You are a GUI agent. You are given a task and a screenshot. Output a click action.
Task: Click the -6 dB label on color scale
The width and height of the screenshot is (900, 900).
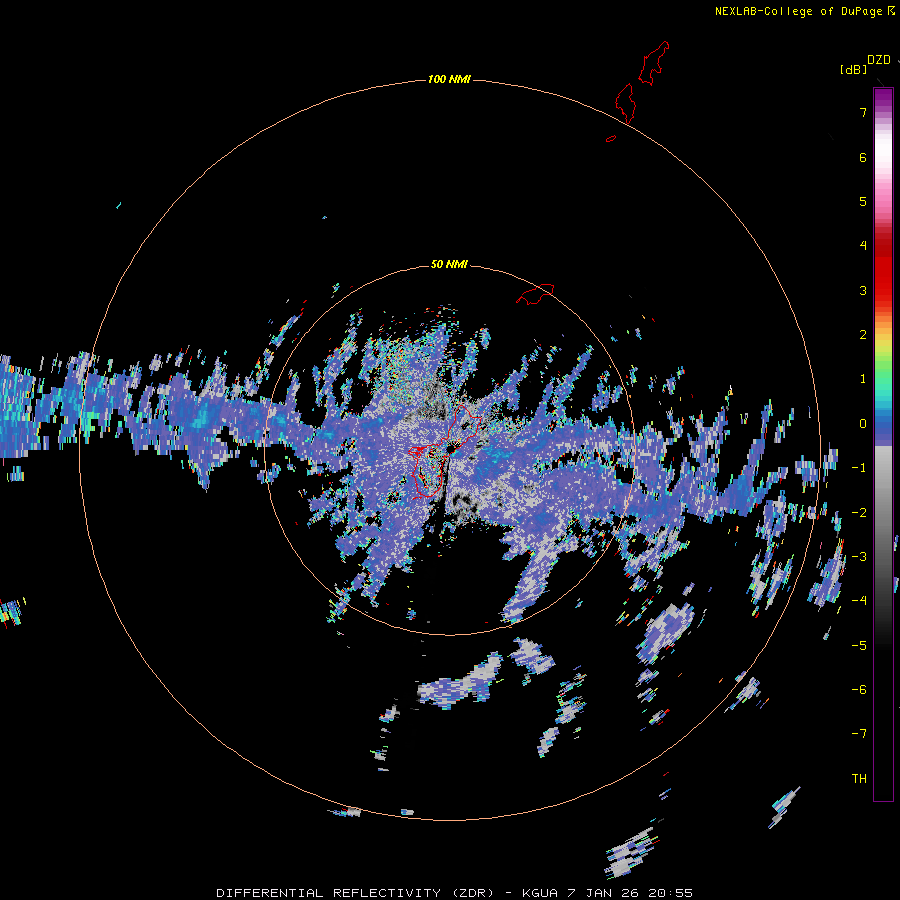pos(859,690)
